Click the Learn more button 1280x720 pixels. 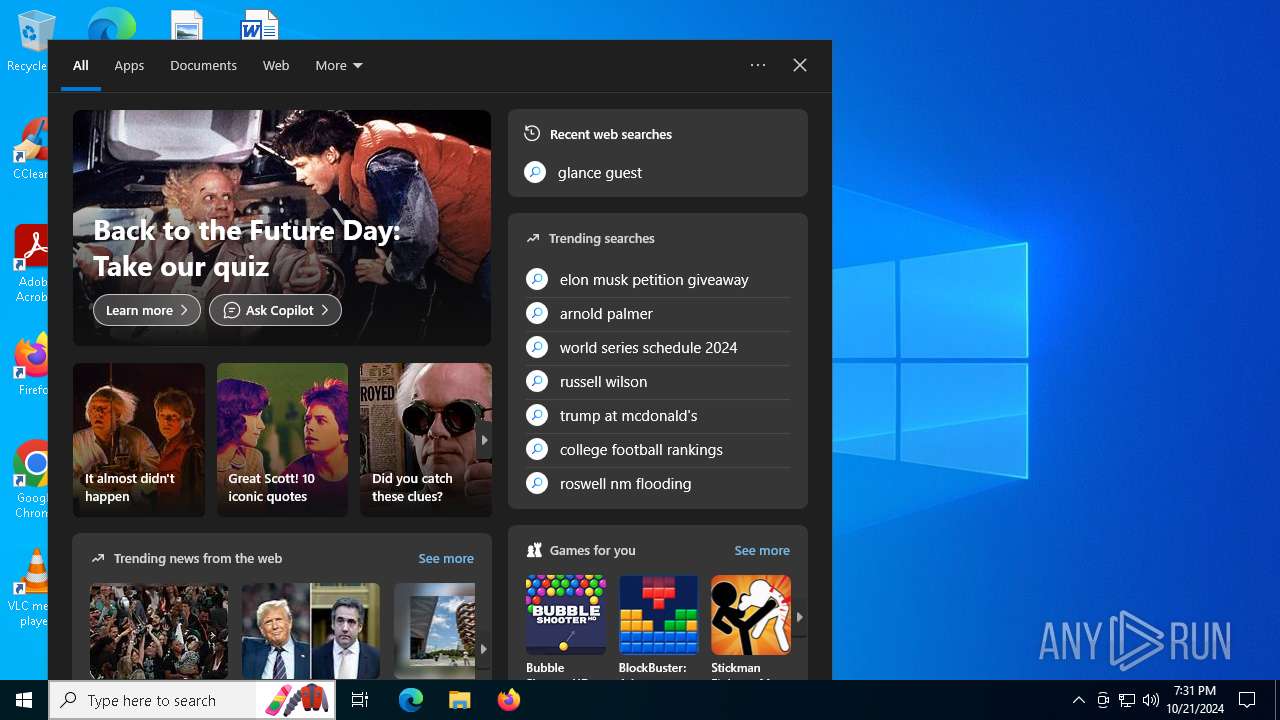pos(147,310)
